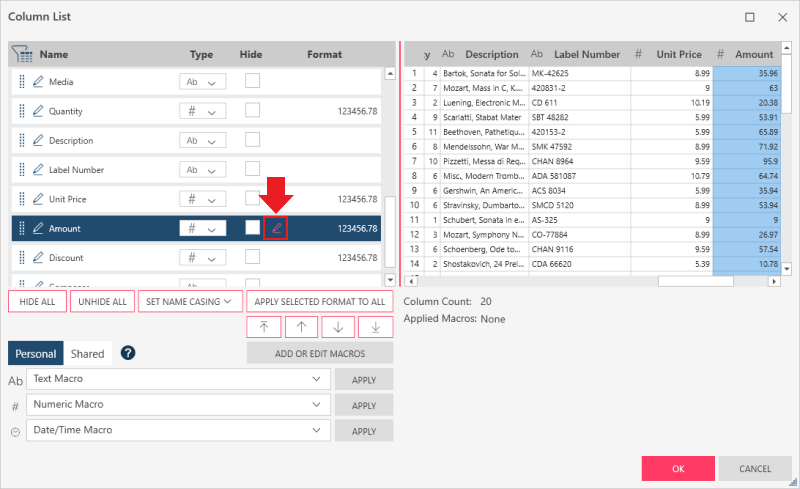Click the pencil edit icon for Description
Viewport: 800px width, 489px height.
click(x=38, y=140)
